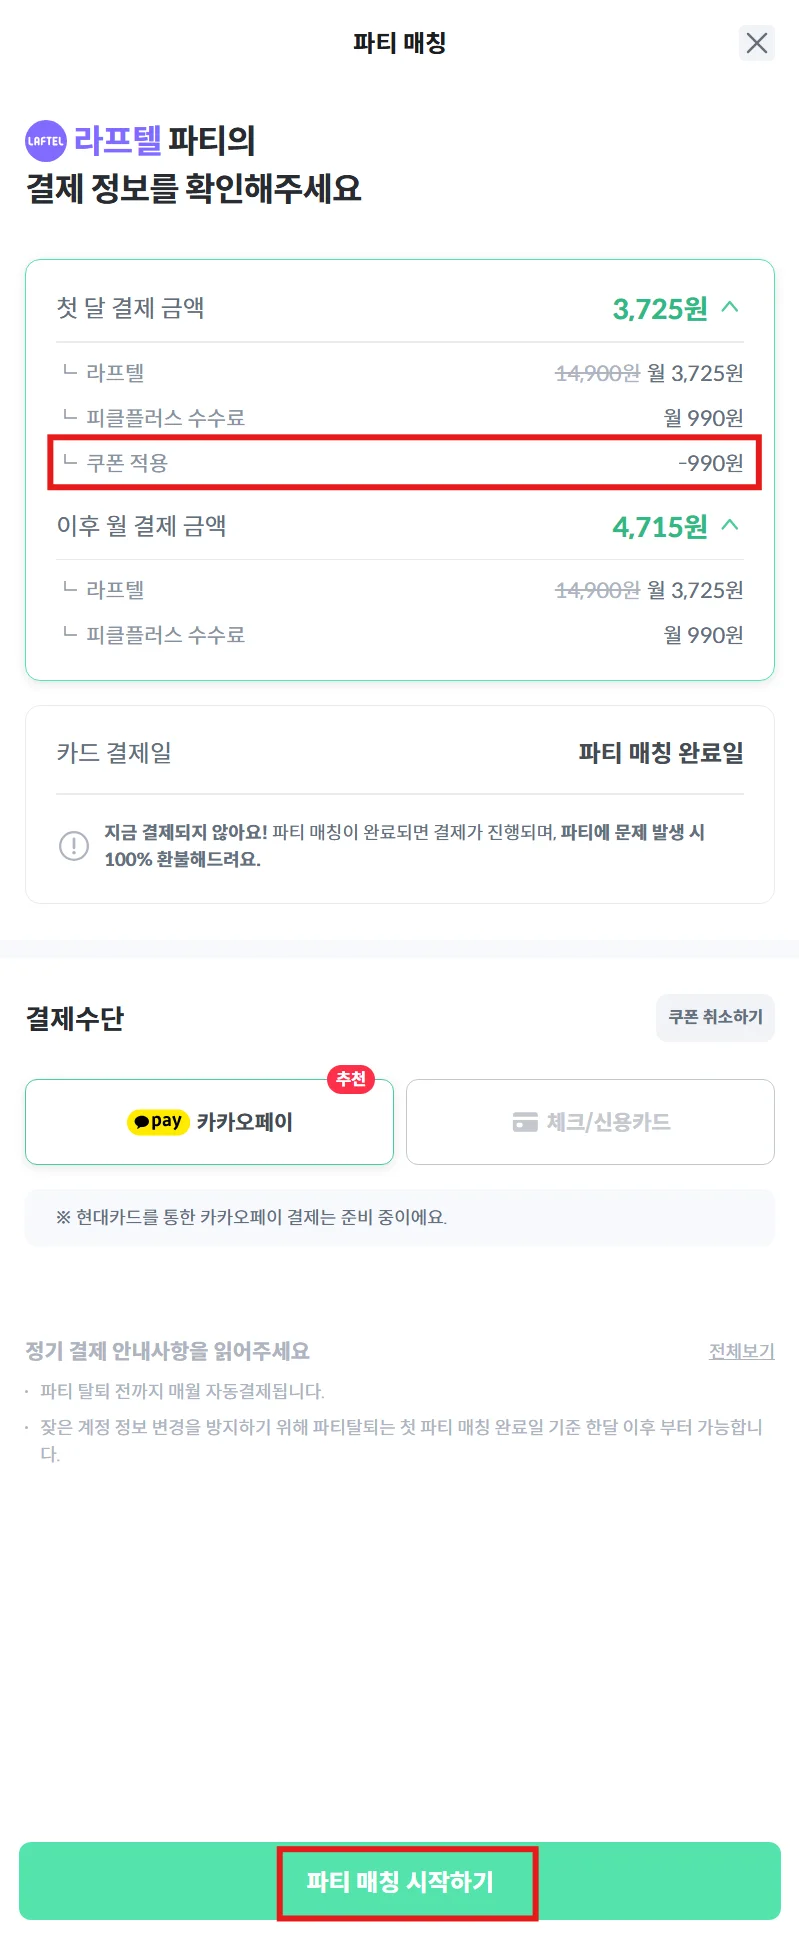Close the 파티 매칭 dialog

pos(757,43)
